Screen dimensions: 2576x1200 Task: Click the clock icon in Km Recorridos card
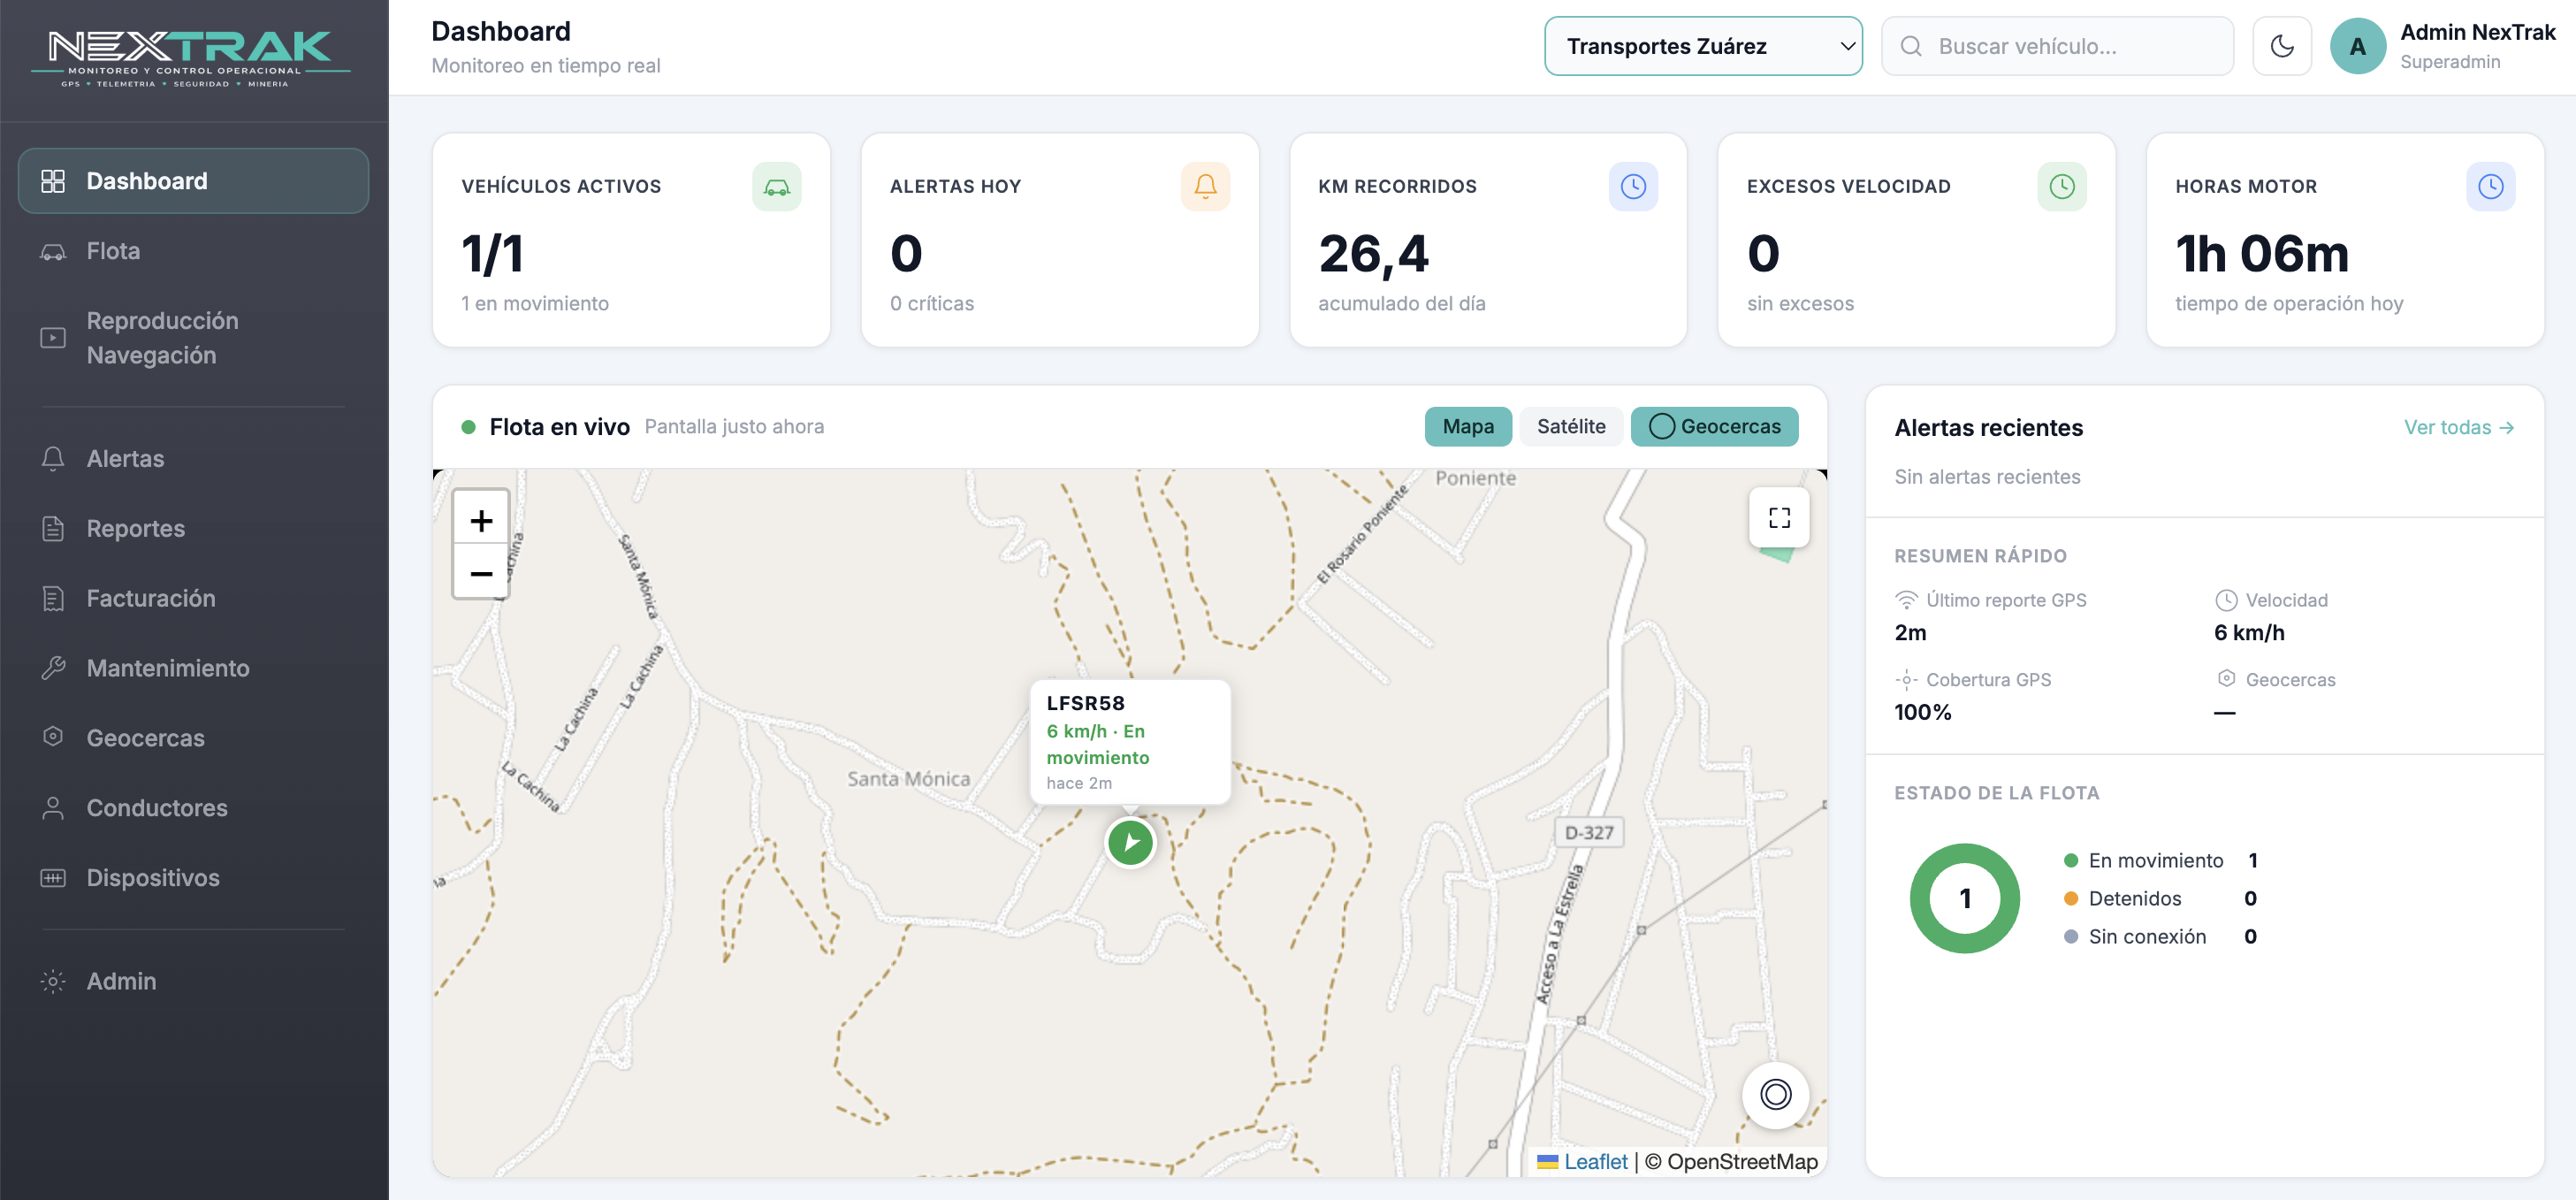click(1633, 187)
